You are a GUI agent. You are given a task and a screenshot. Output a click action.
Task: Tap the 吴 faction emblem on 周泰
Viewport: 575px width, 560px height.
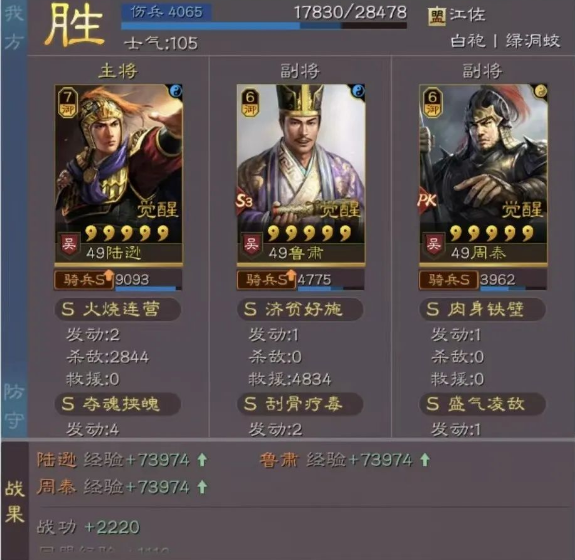(433, 245)
